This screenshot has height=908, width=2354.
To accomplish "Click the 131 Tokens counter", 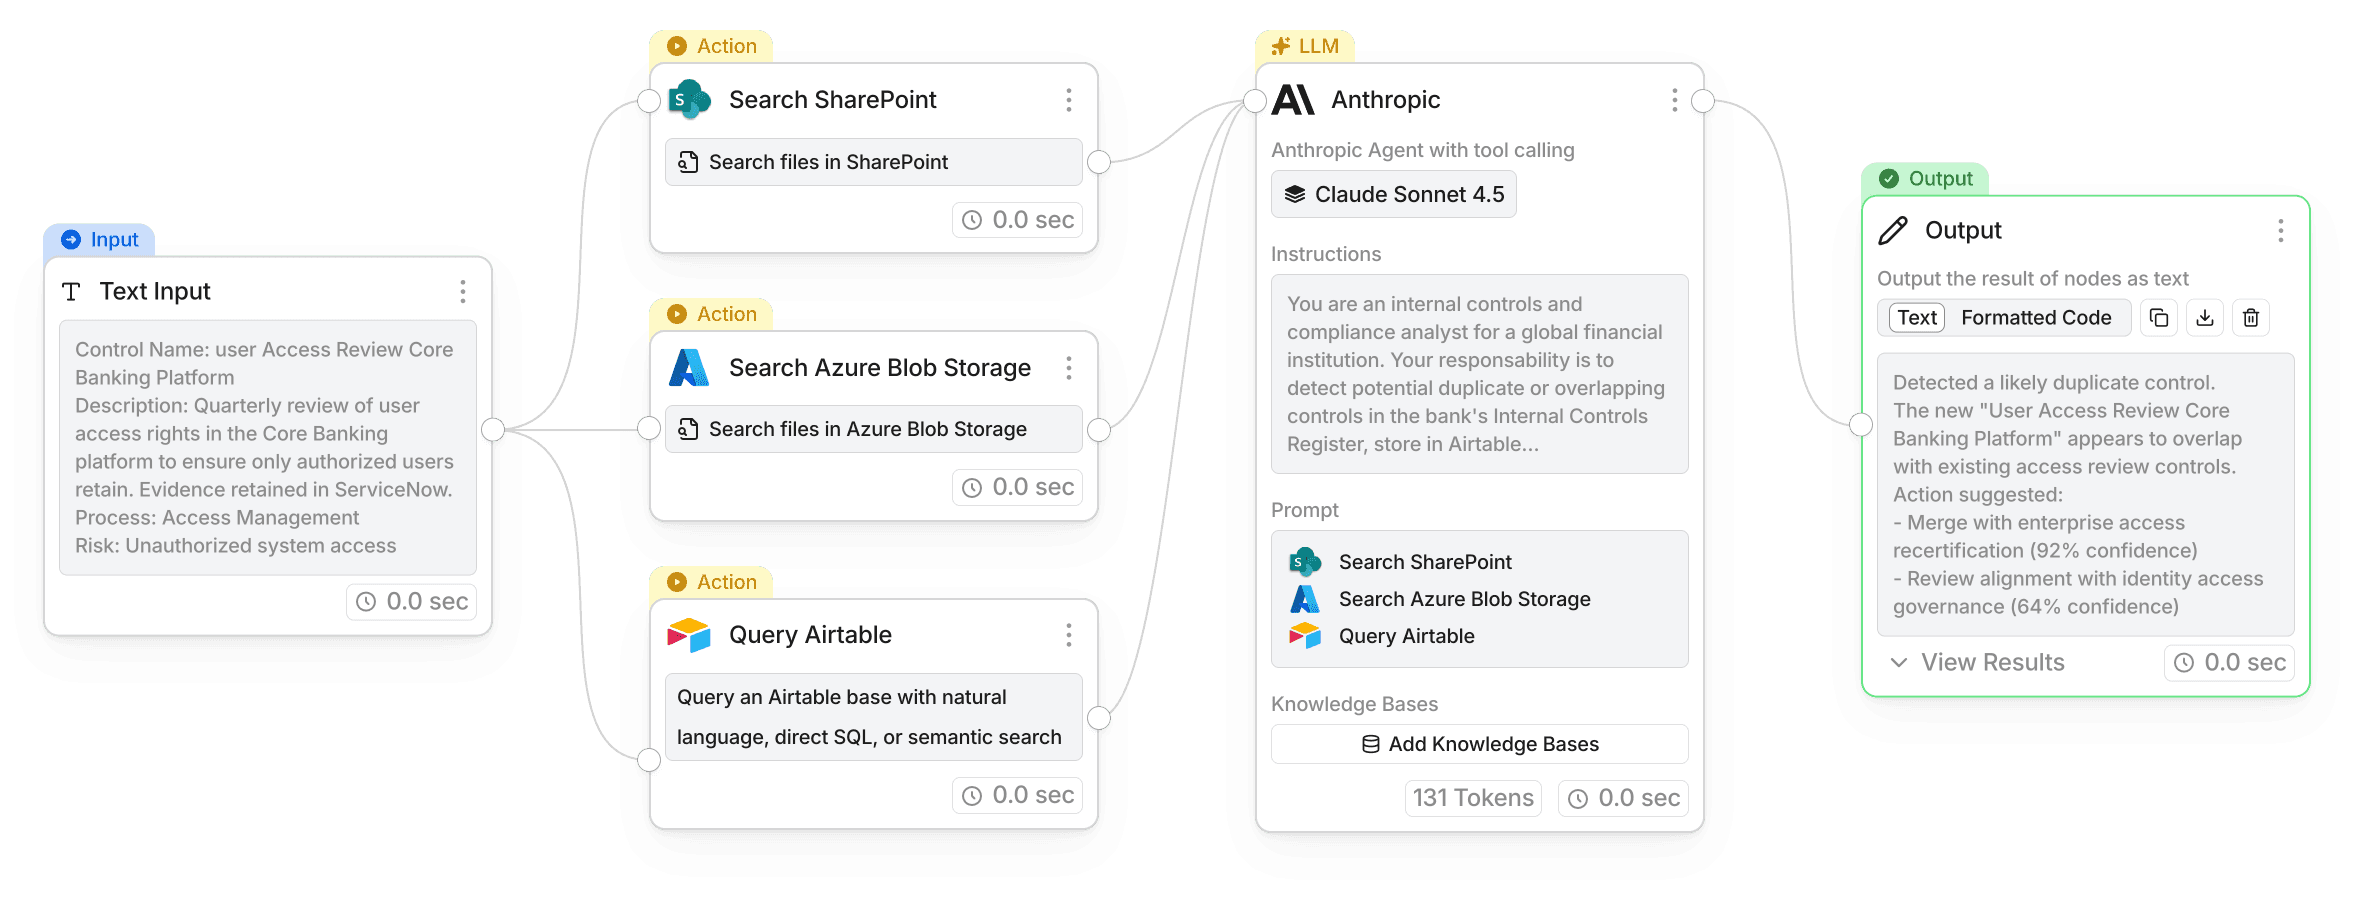I will pos(1473,798).
